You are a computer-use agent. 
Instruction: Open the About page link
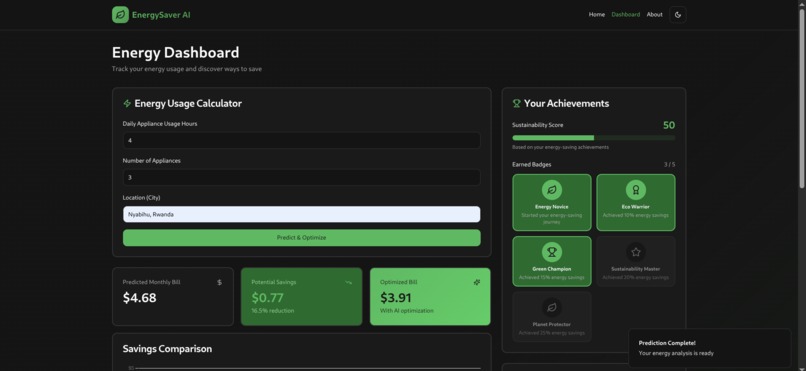[654, 14]
